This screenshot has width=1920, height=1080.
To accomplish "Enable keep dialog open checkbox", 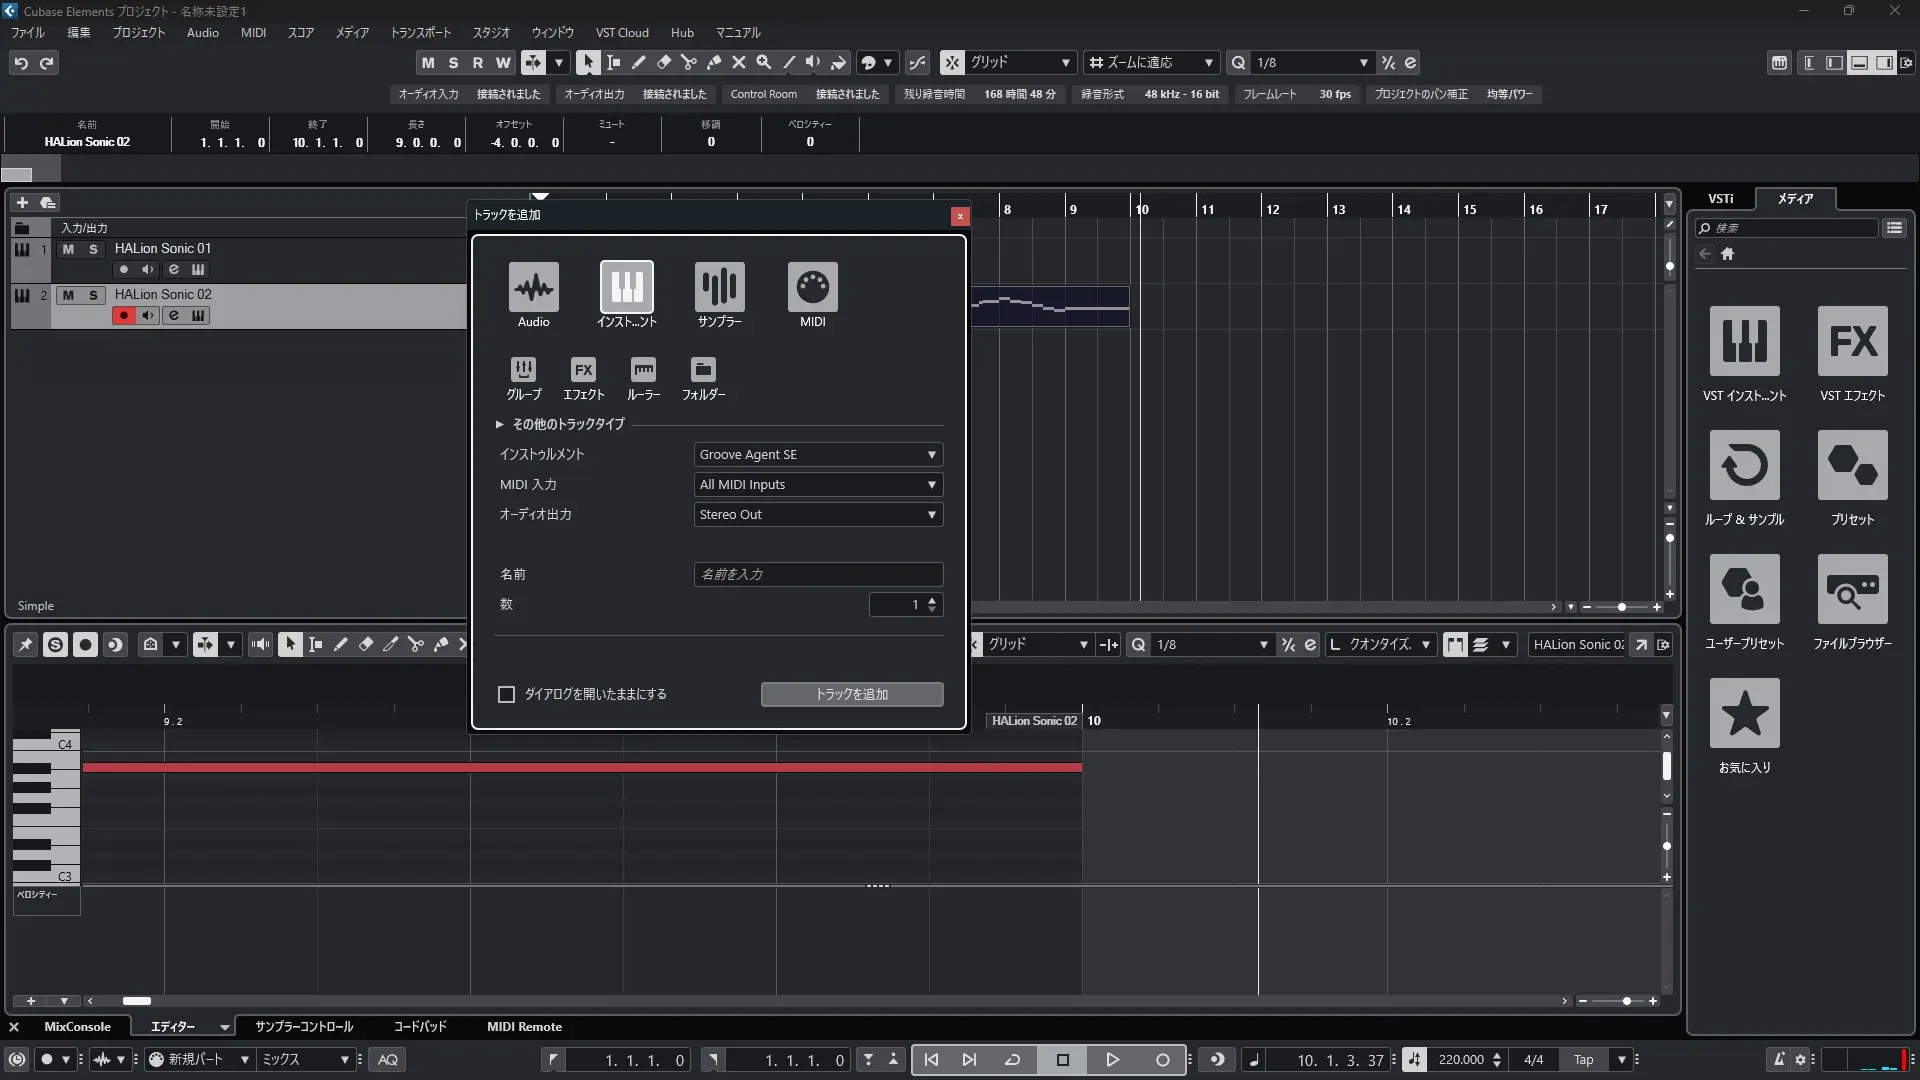I will (x=507, y=694).
